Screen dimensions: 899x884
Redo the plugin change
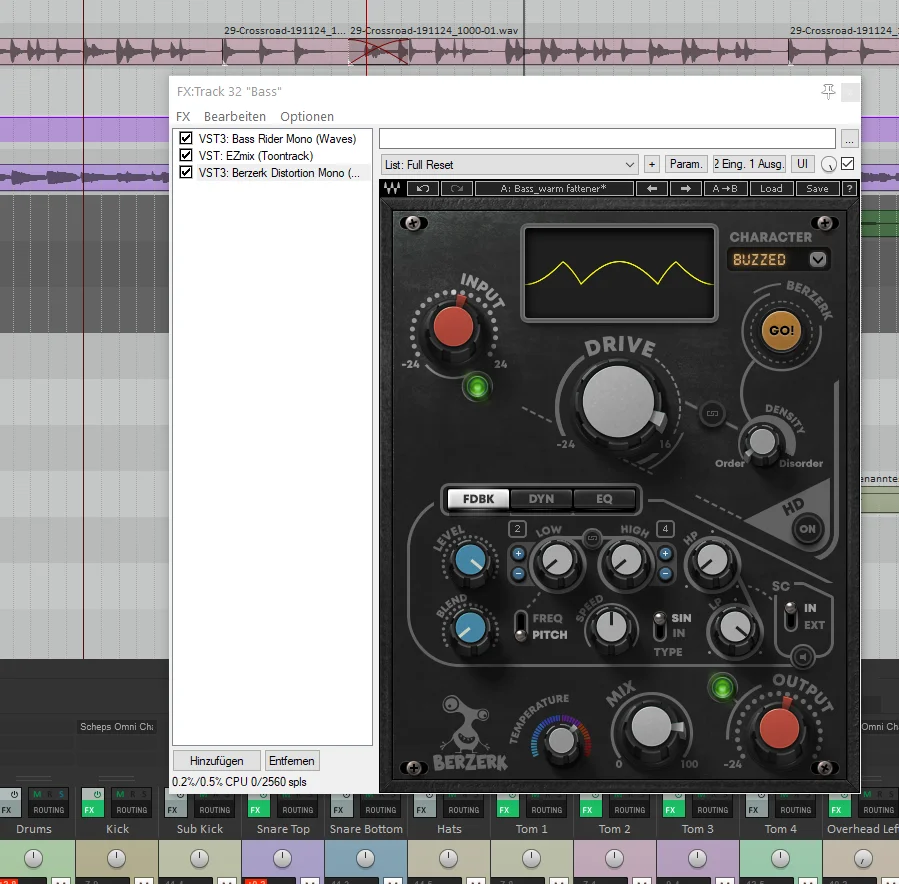tap(457, 189)
